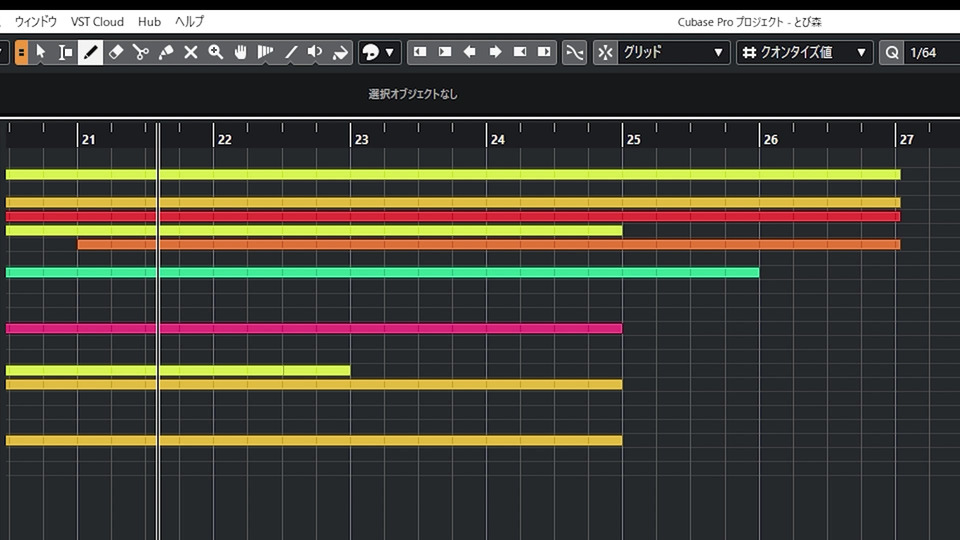960x540 pixels.
Task: Click the orange toolbar handle icon
Action: 21,52
